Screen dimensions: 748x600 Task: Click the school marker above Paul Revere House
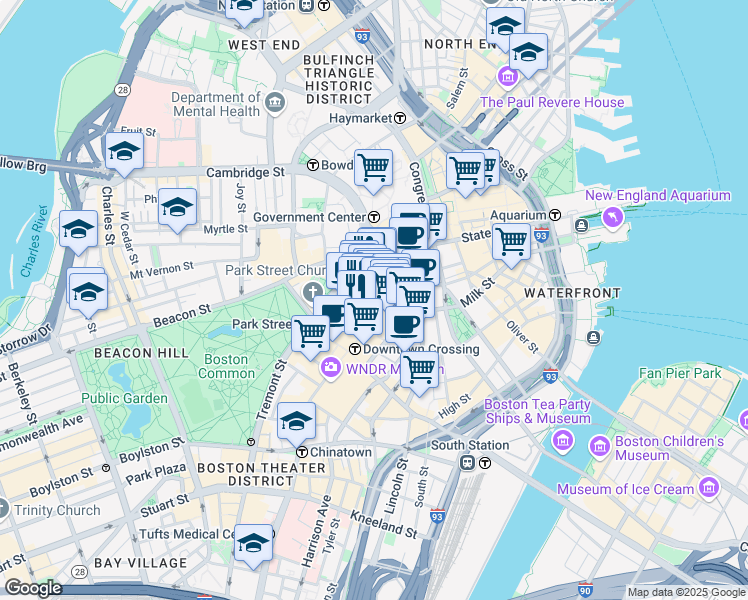coord(528,53)
